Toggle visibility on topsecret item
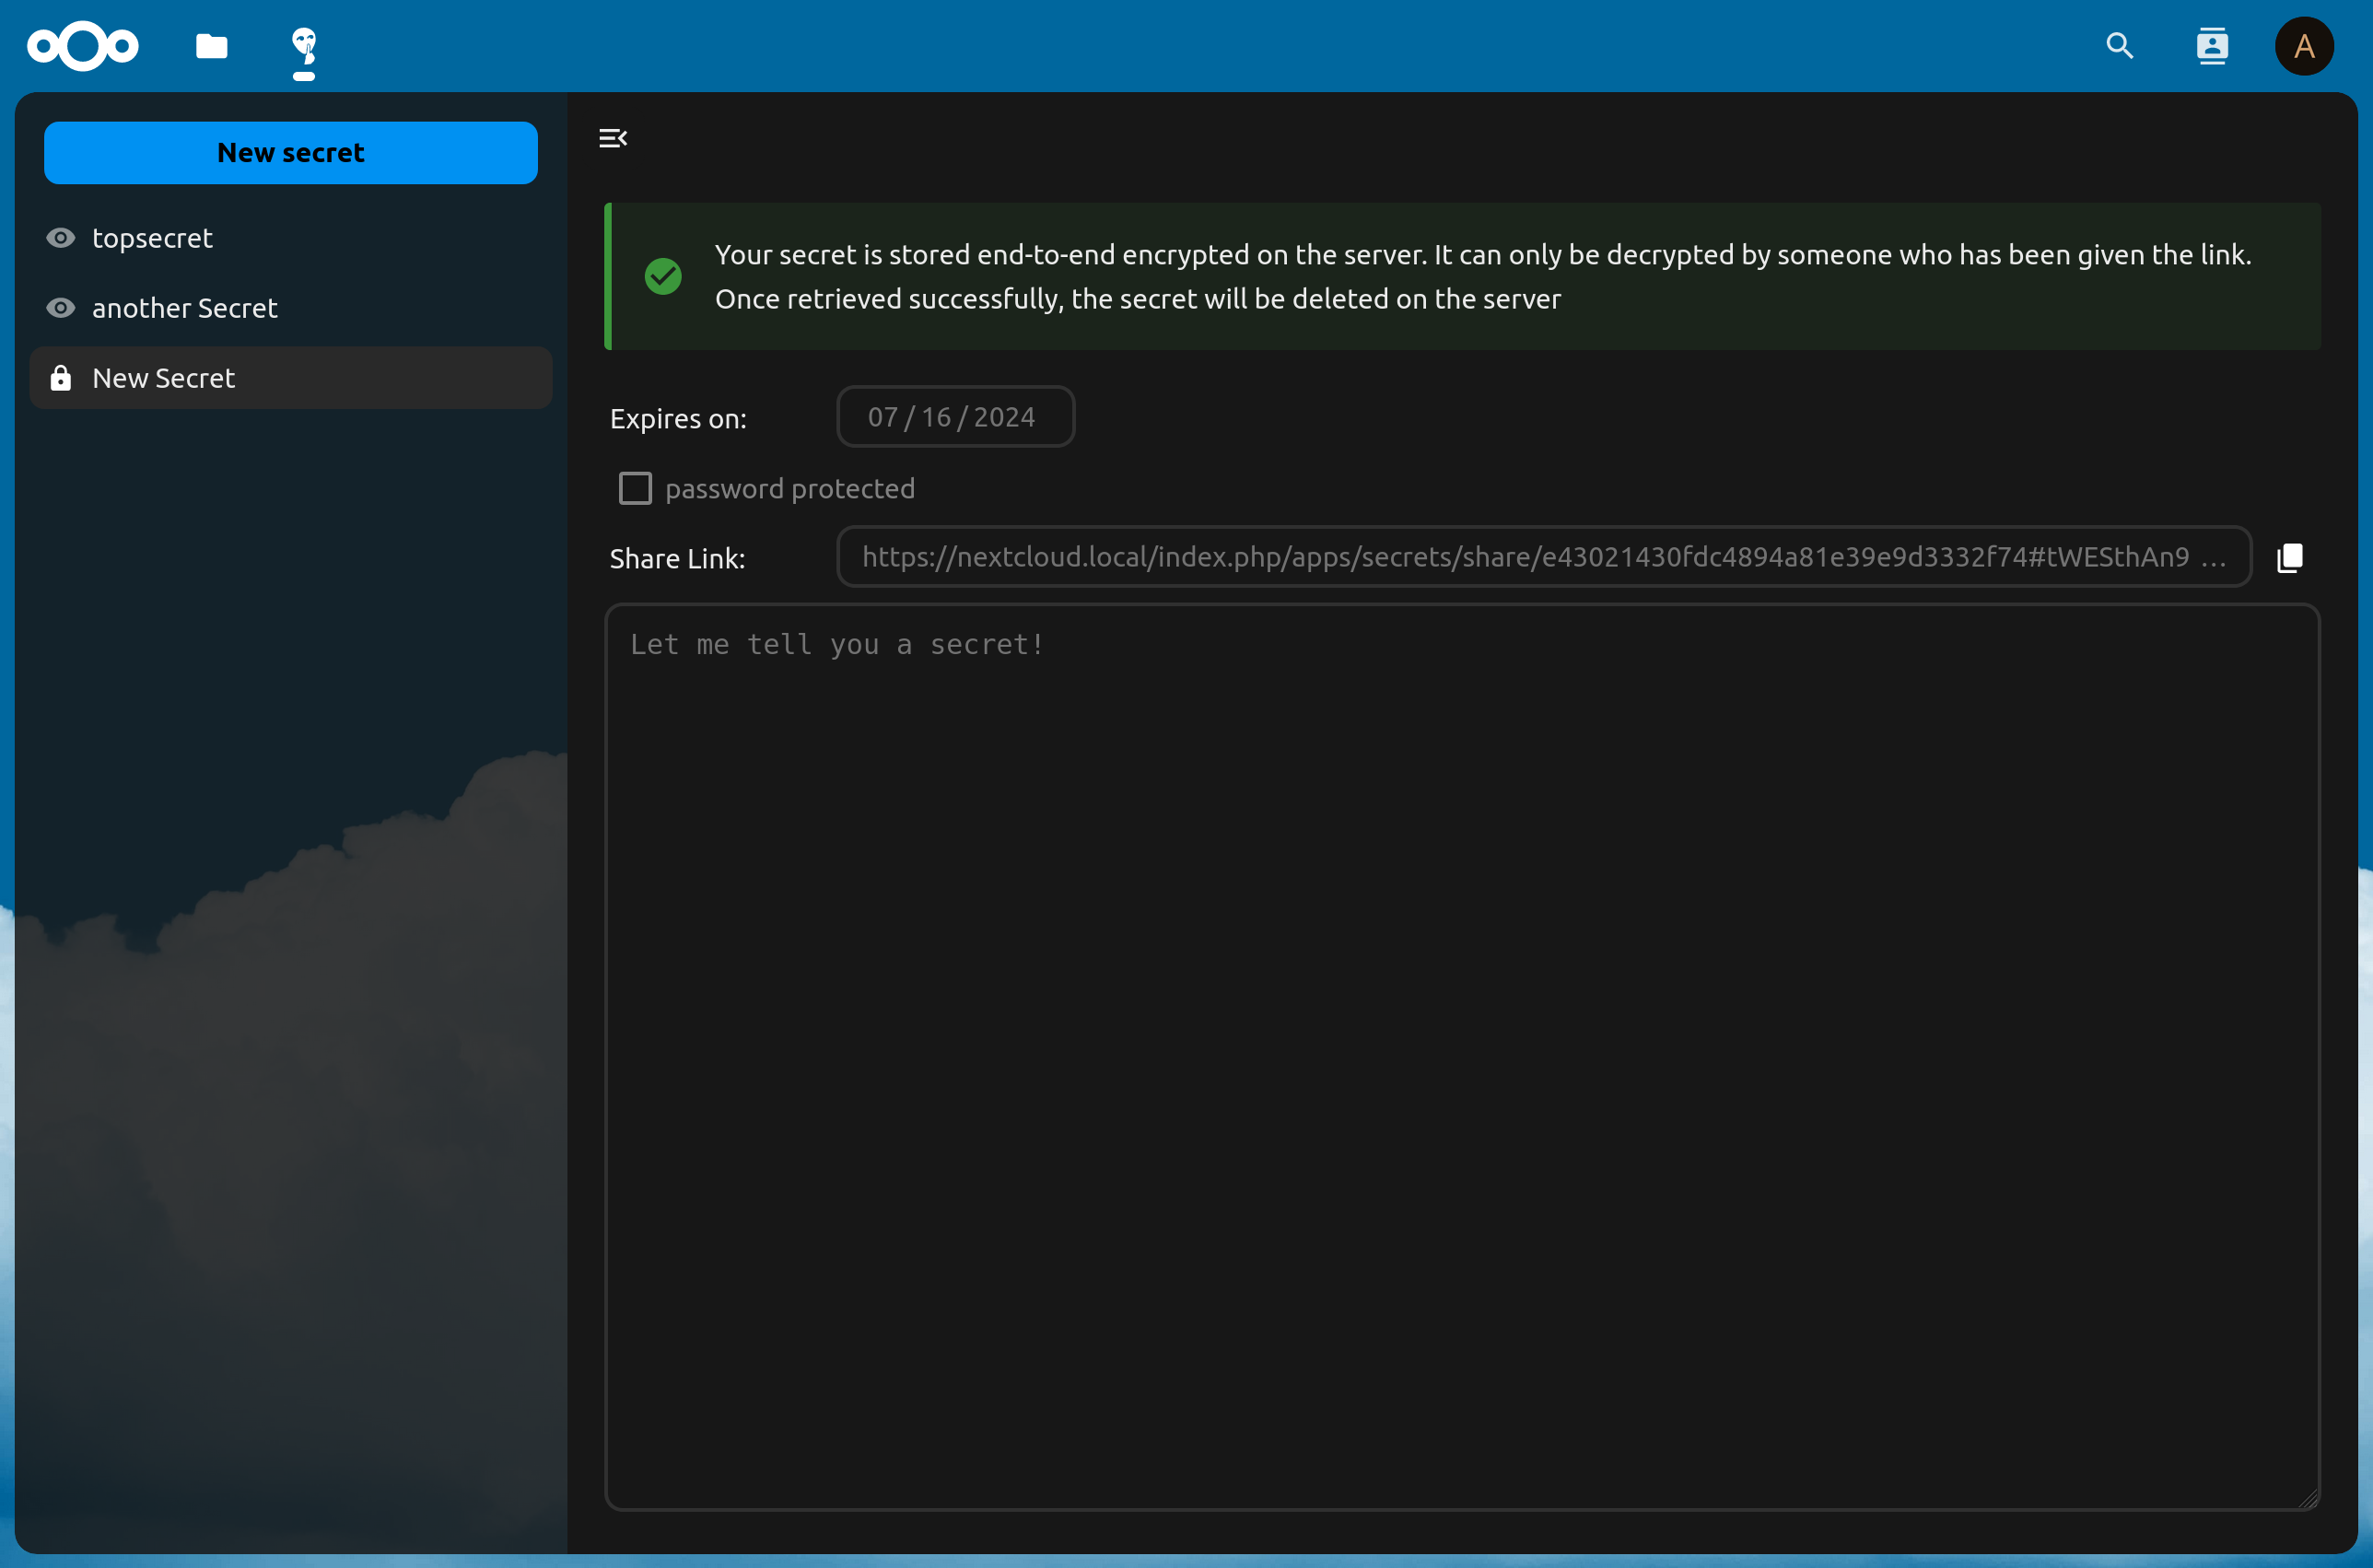Screen dimensions: 2373x1568 click(x=61, y=236)
